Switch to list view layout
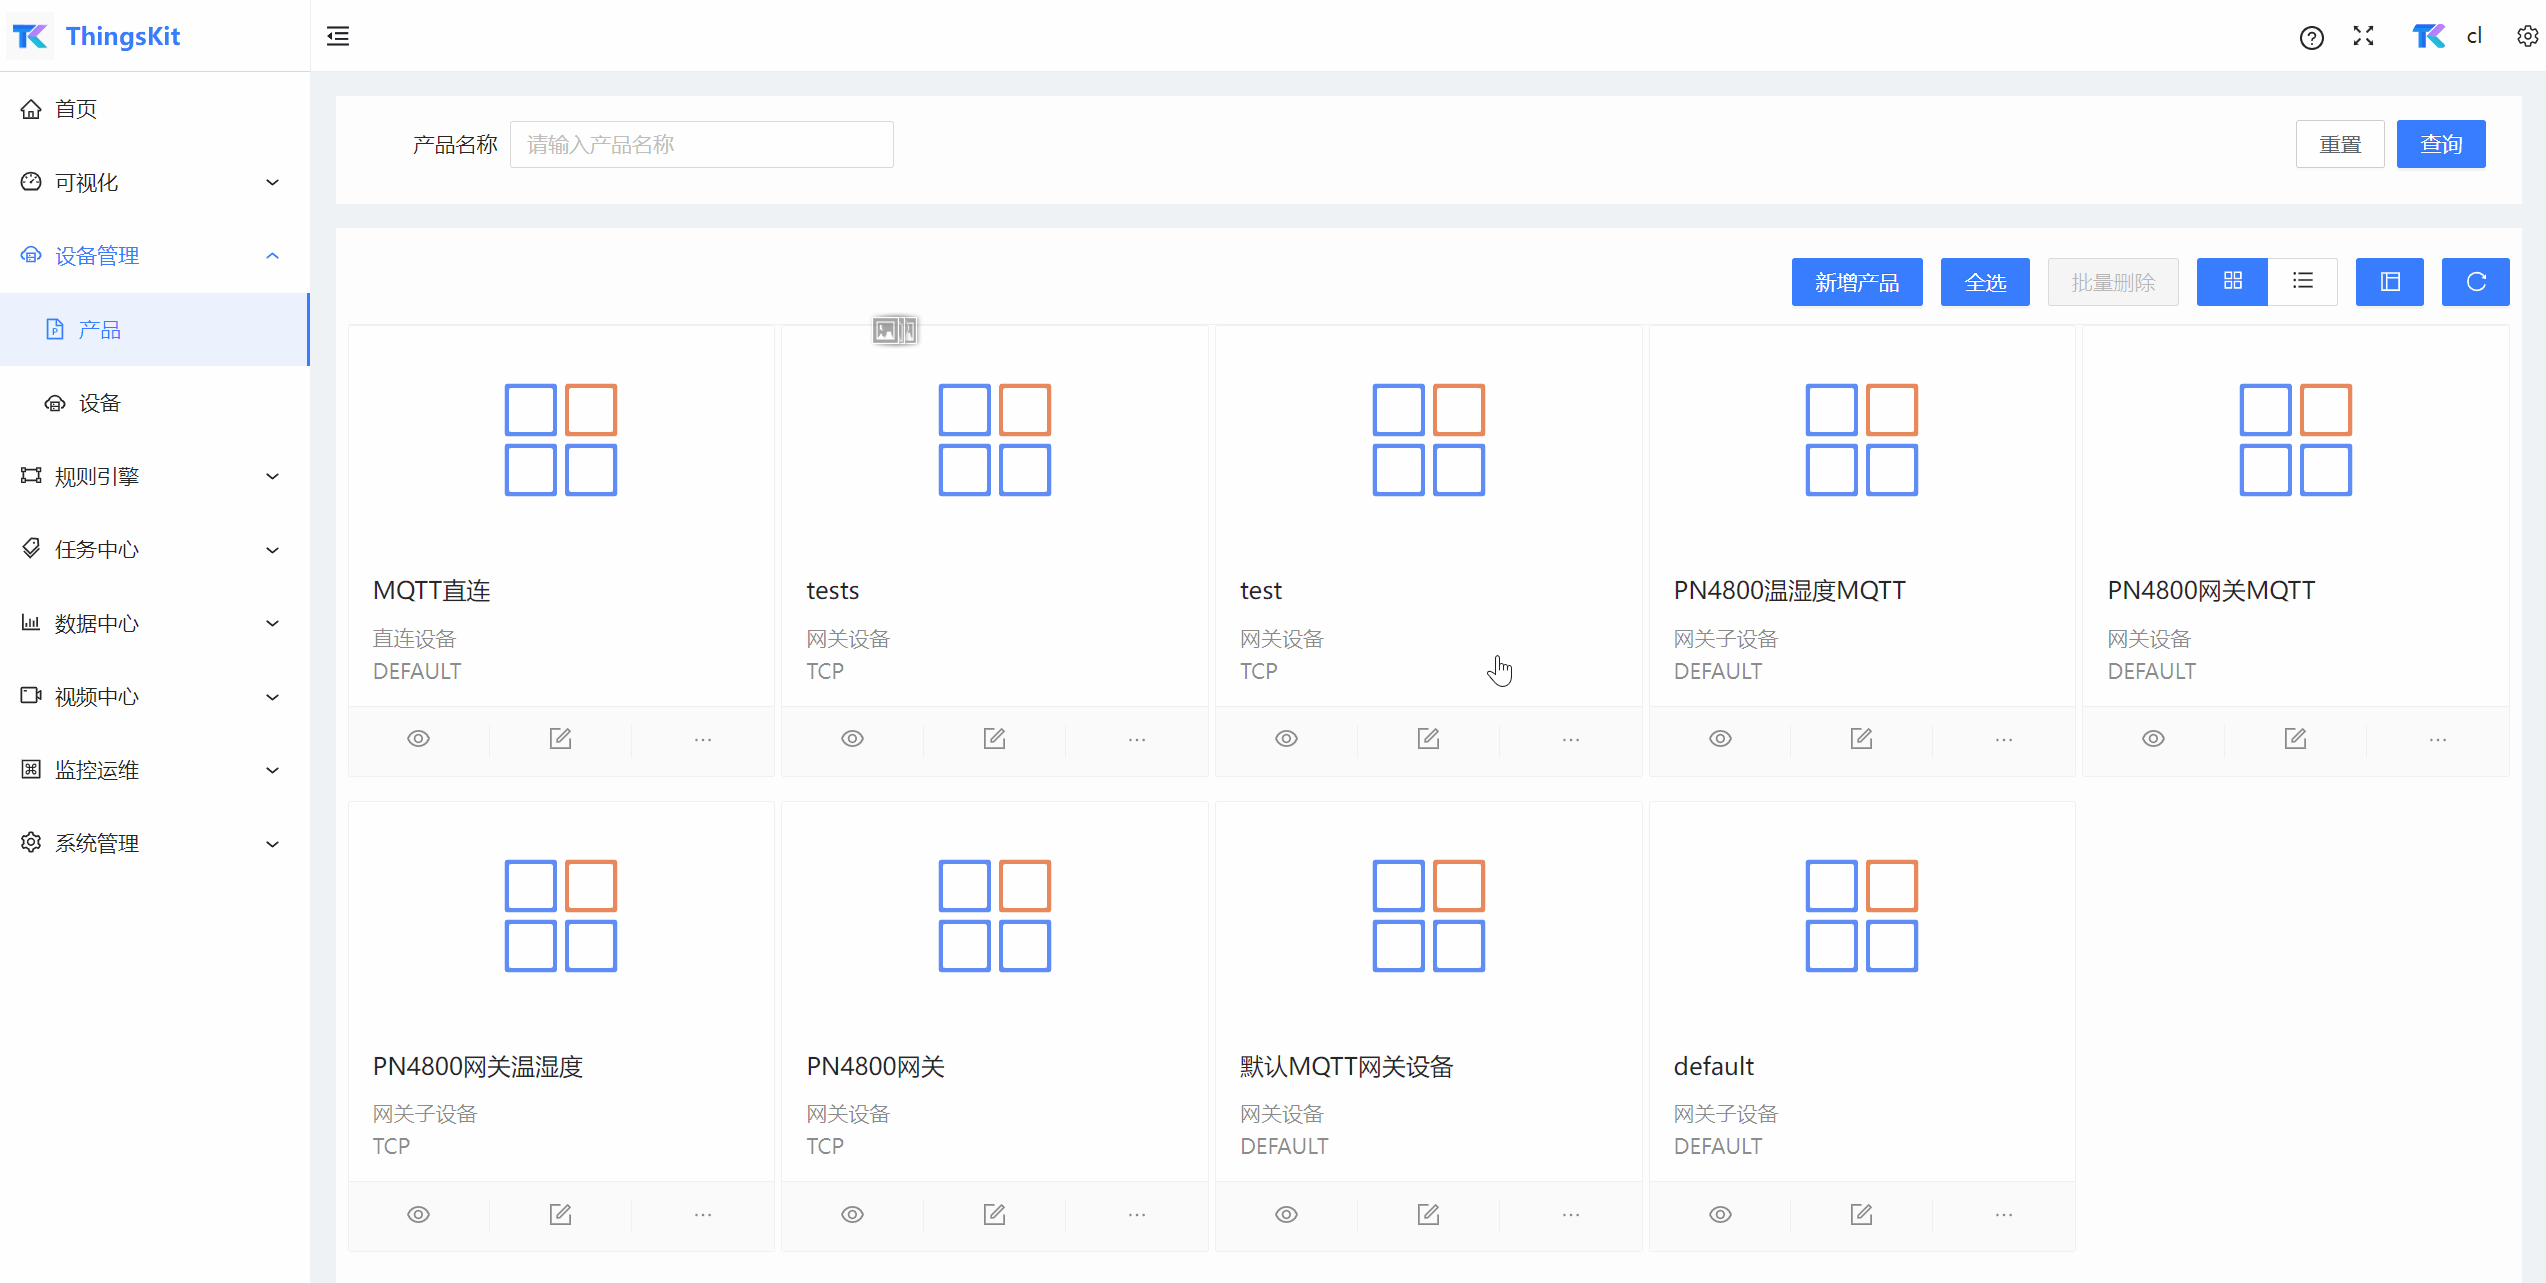2546x1283 pixels. coord(2303,282)
